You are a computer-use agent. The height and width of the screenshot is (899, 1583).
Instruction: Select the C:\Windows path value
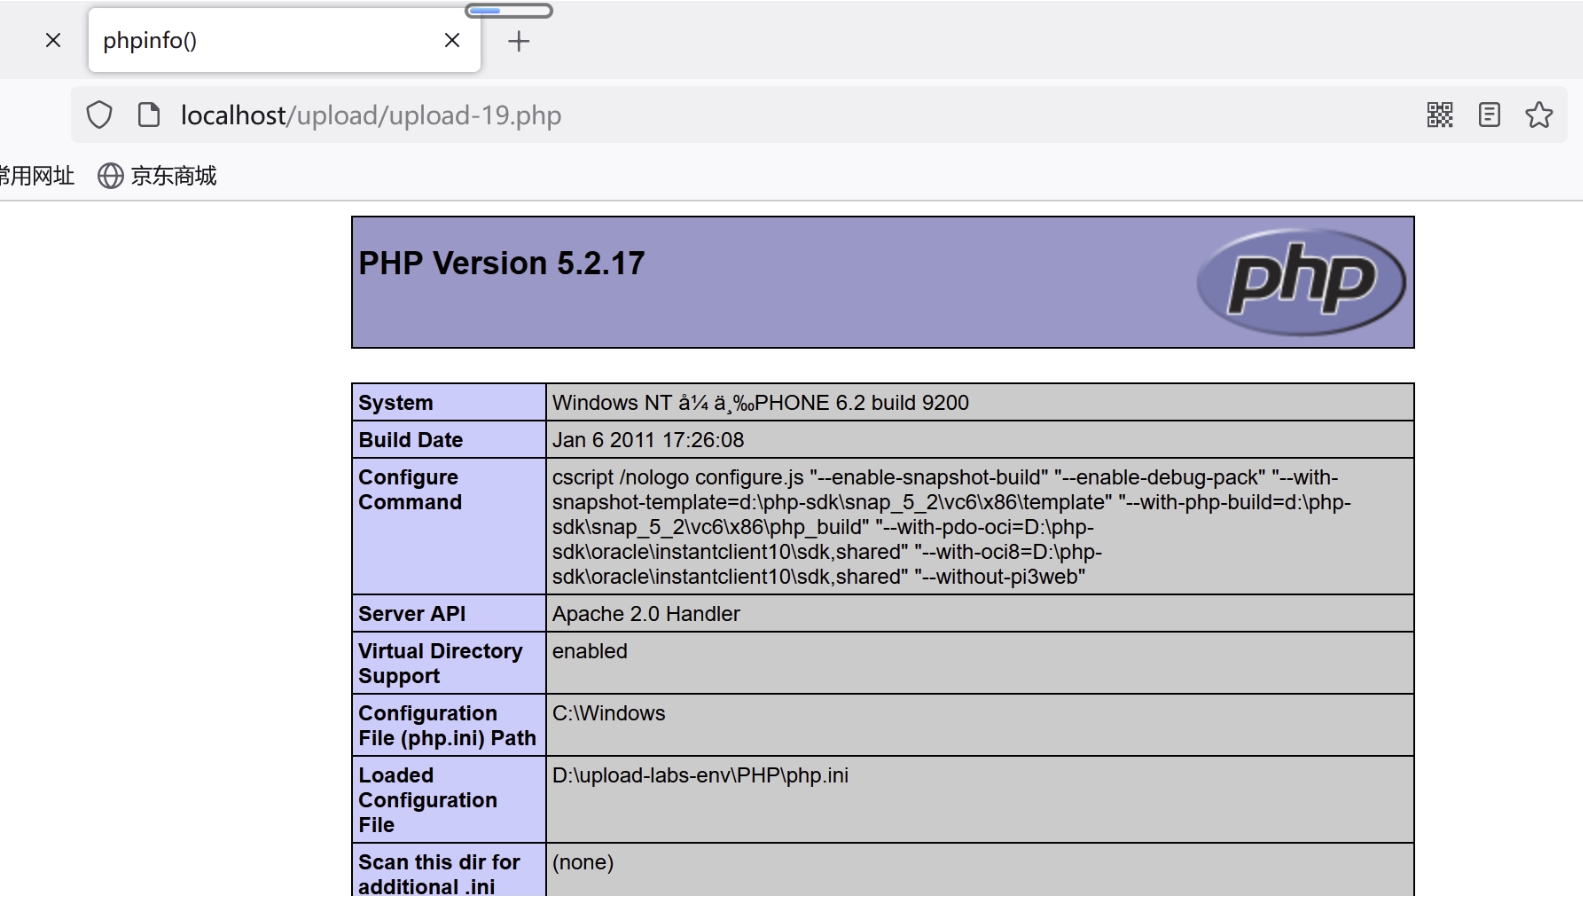coord(608,713)
